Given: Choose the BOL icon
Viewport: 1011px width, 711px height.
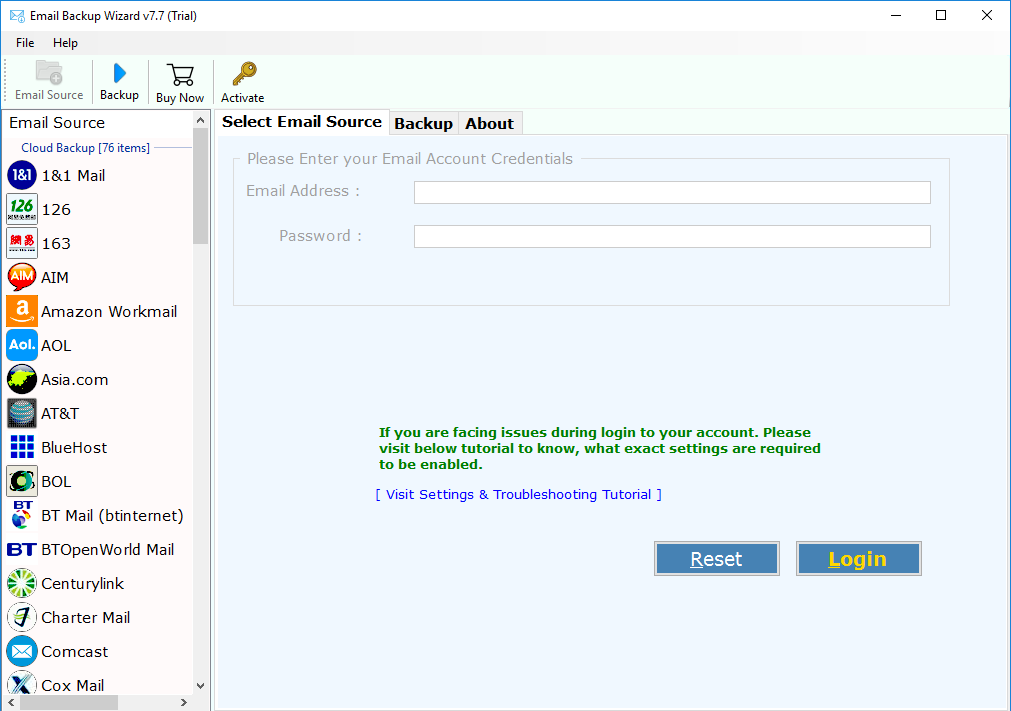Looking at the screenshot, I should [x=22, y=482].
